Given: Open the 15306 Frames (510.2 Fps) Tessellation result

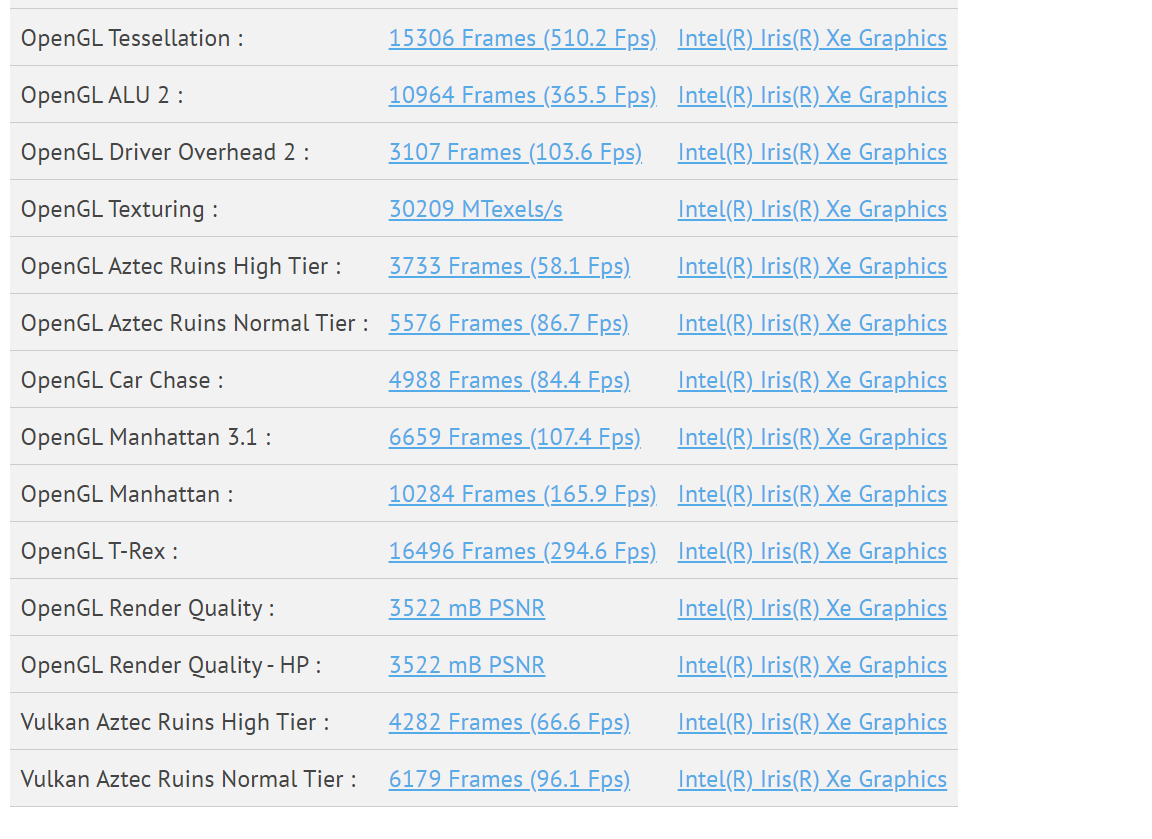Looking at the screenshot, I should [x=522, y=38].
